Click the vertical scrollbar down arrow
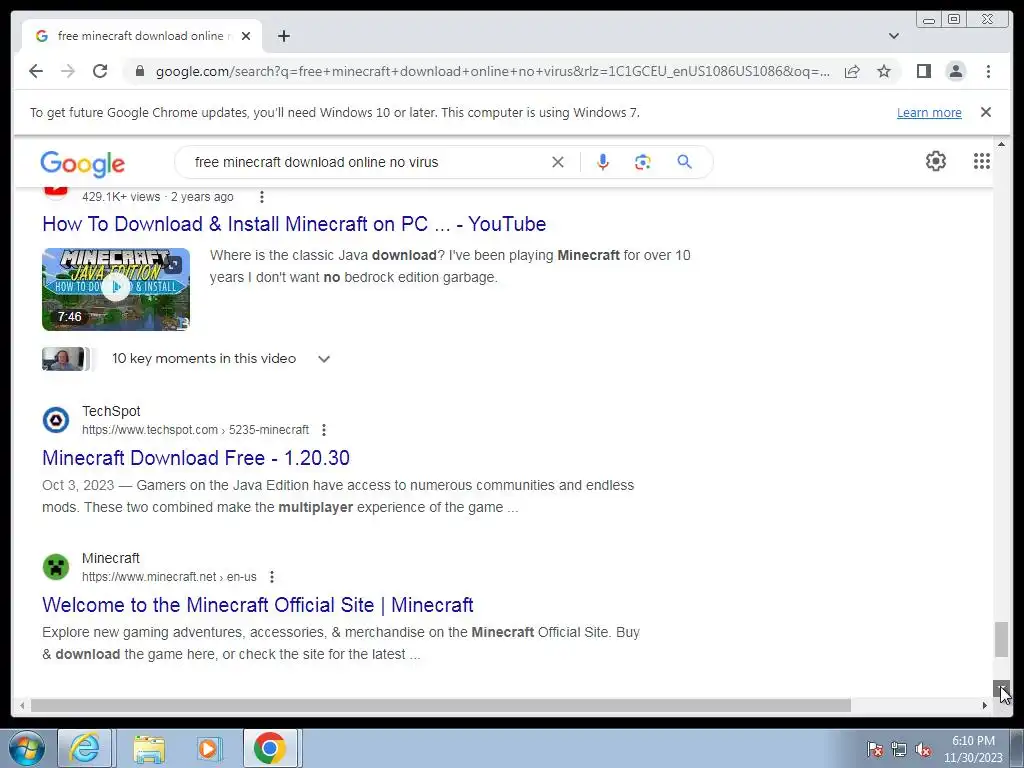This screenshot has height=768, width=1024. point(1001,689)
